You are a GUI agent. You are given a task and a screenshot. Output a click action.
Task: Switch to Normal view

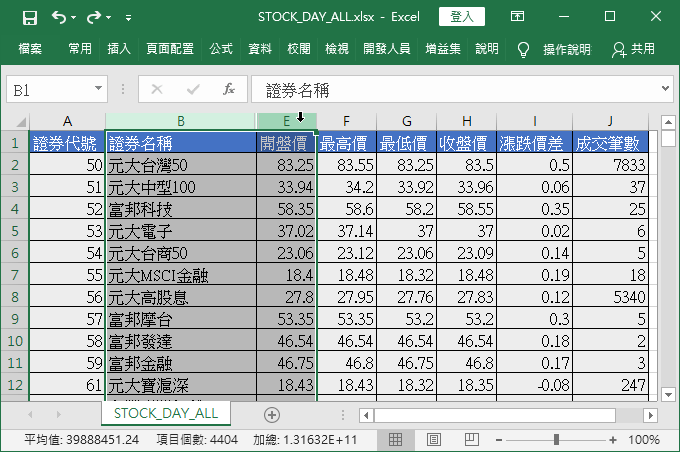(x=395, y=439)
